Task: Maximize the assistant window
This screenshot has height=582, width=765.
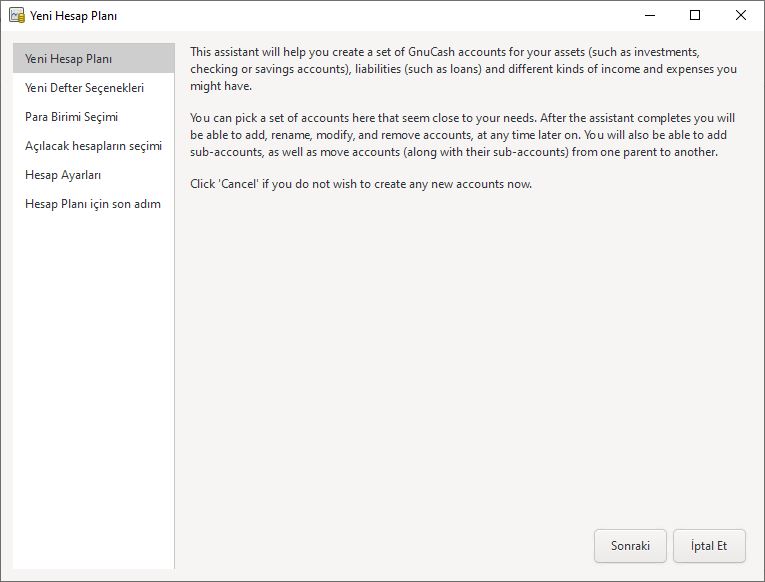Action: point(695,15)
